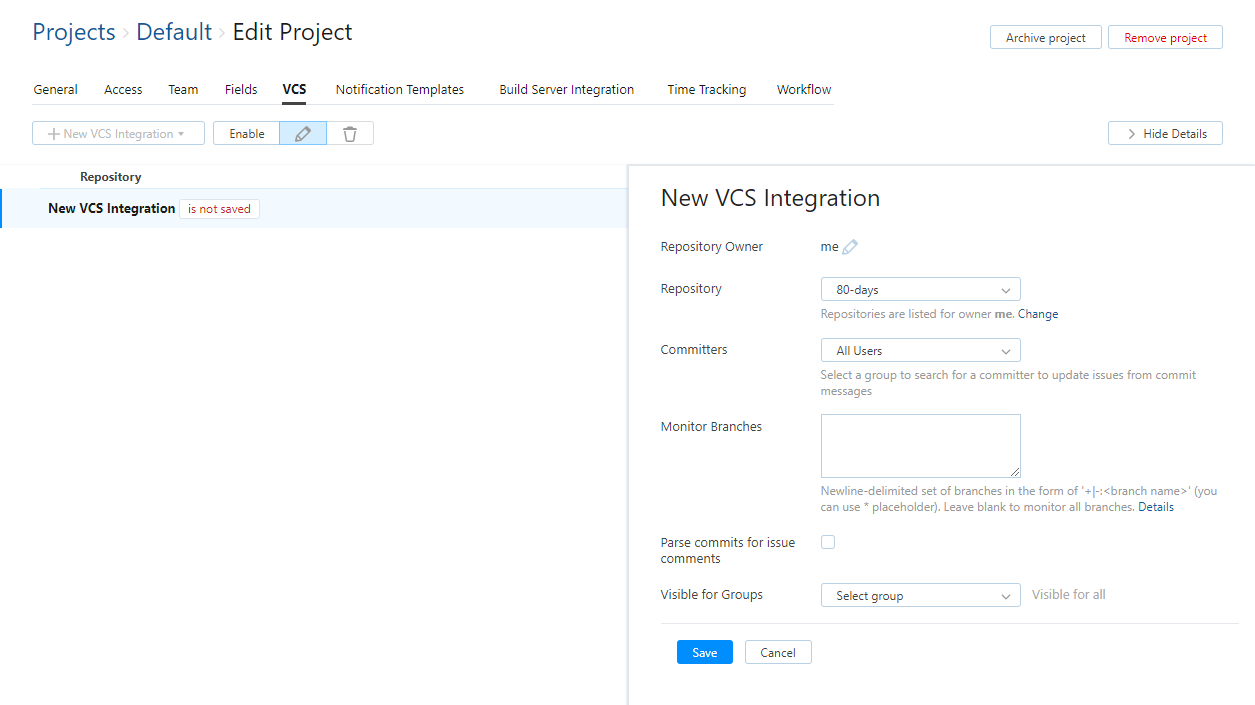This screenshot has width=1255, height=705.
Task: Open the Repository dropdown showing 80-days
Action: 920,290
